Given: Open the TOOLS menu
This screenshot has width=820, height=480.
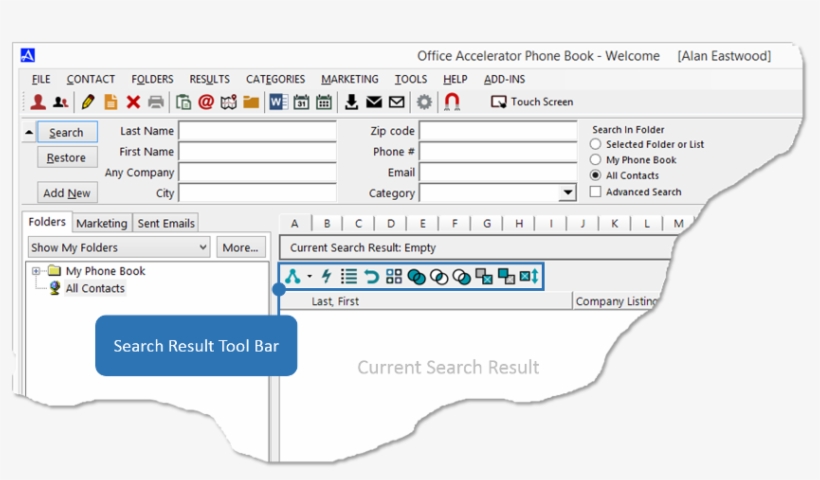Looking at the screenshot, I should pyautogui.click(x=411, y=79).
